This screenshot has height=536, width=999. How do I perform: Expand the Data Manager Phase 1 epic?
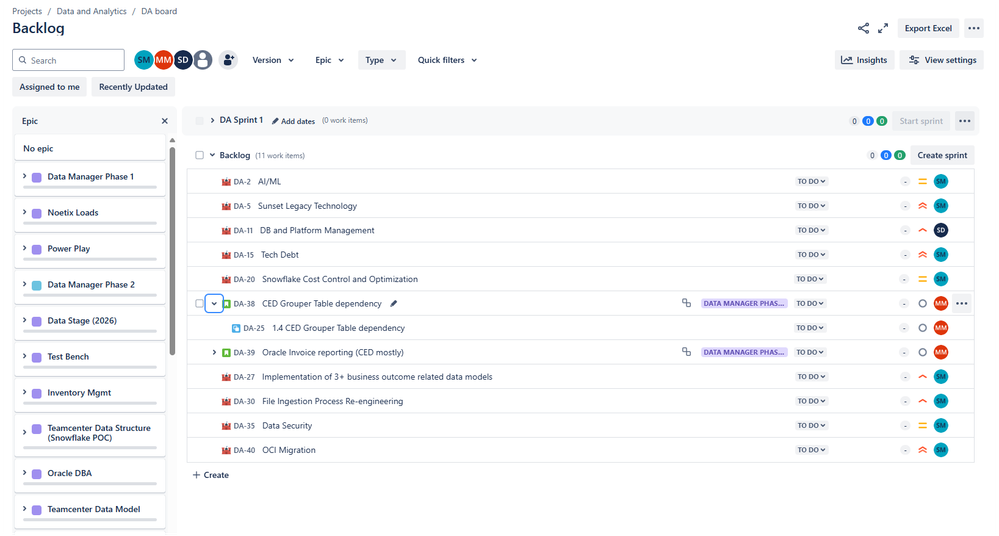pos(24,177)
